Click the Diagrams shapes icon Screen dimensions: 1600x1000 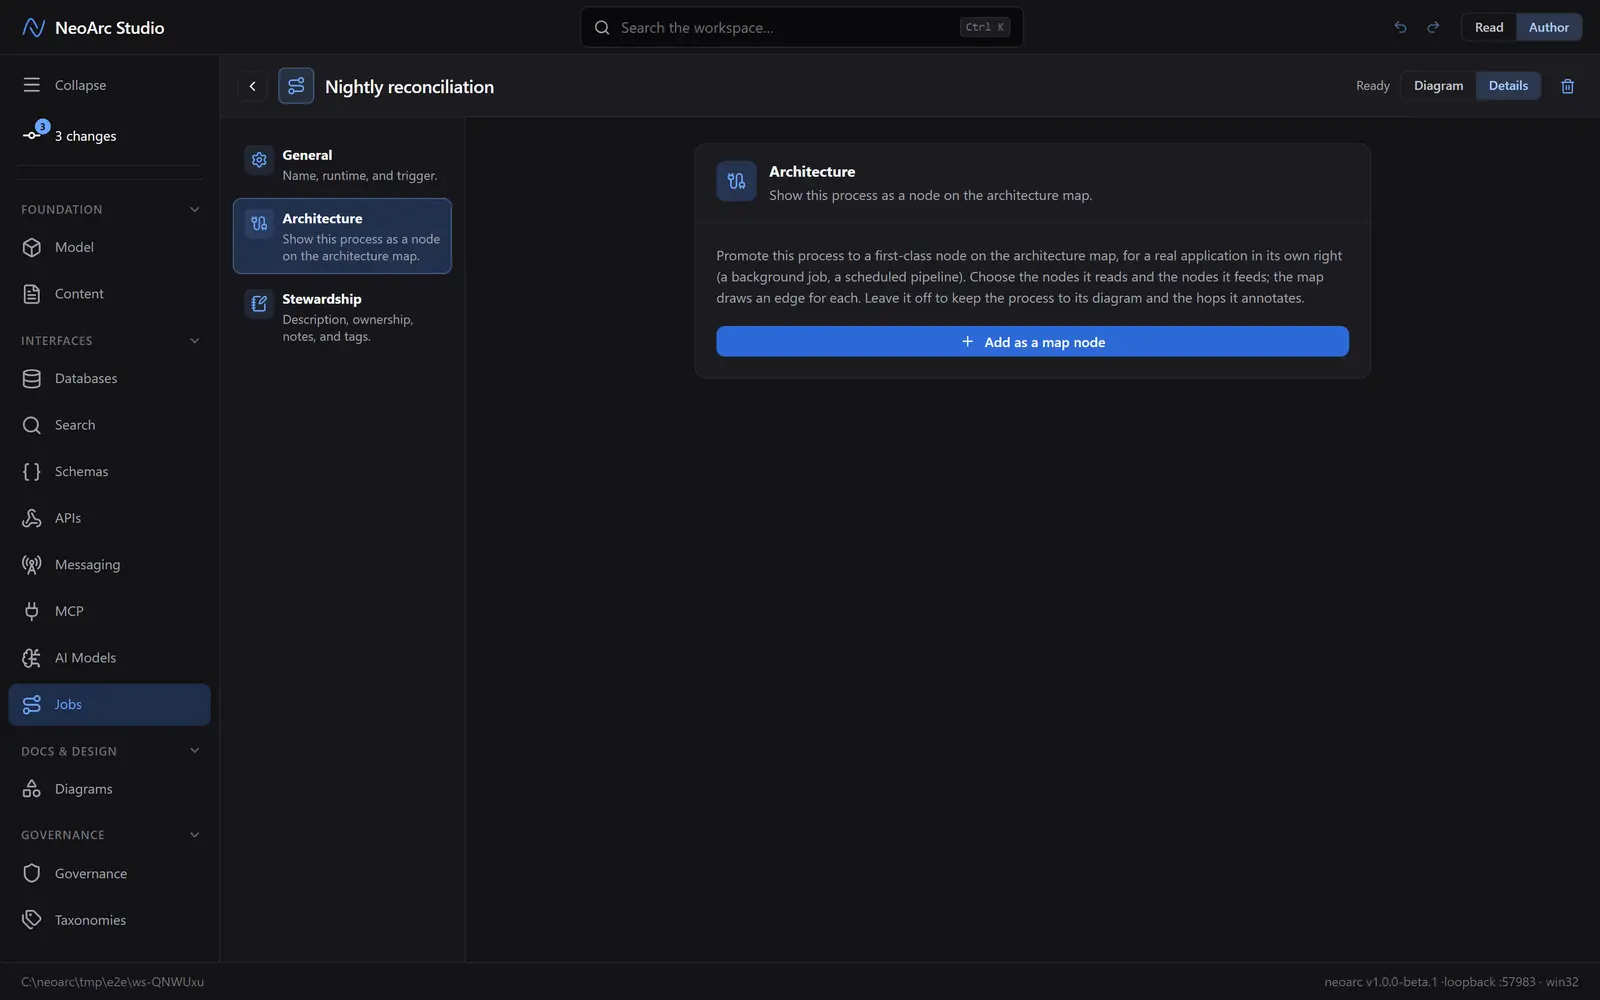(x=32, y=789)
